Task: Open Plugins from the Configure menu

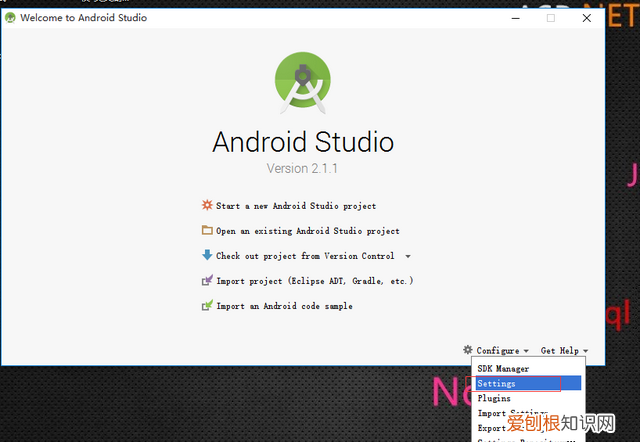Action: click(x=494, y=398)
